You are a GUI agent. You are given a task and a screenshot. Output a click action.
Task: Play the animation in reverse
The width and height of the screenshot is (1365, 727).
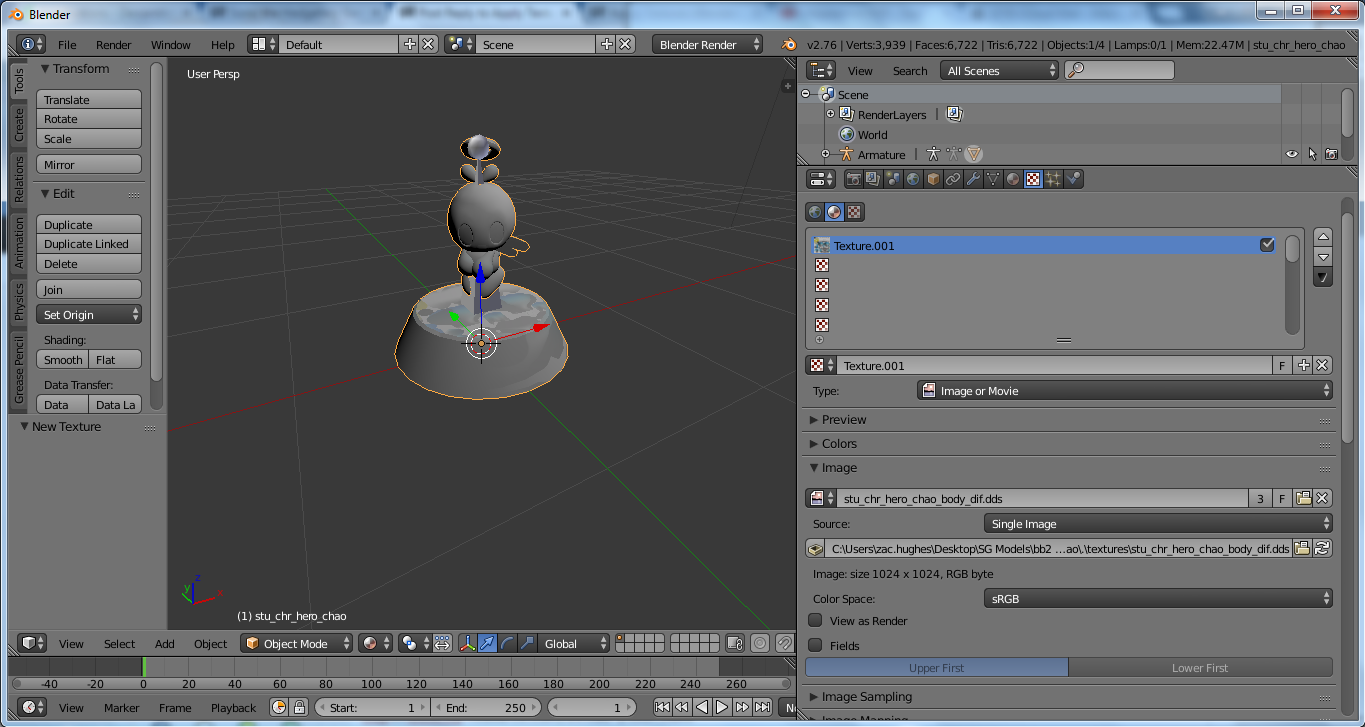click(702, 707)
